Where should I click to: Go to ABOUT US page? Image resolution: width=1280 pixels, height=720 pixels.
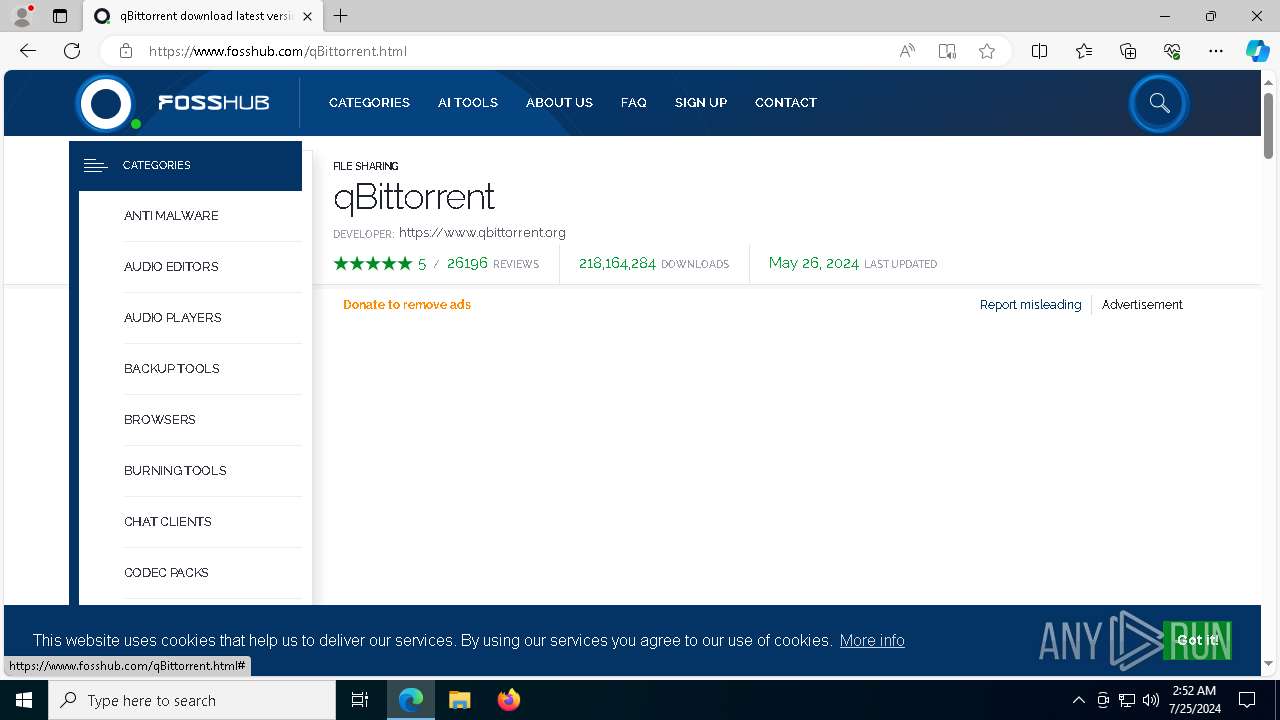(x=559, y=103)
